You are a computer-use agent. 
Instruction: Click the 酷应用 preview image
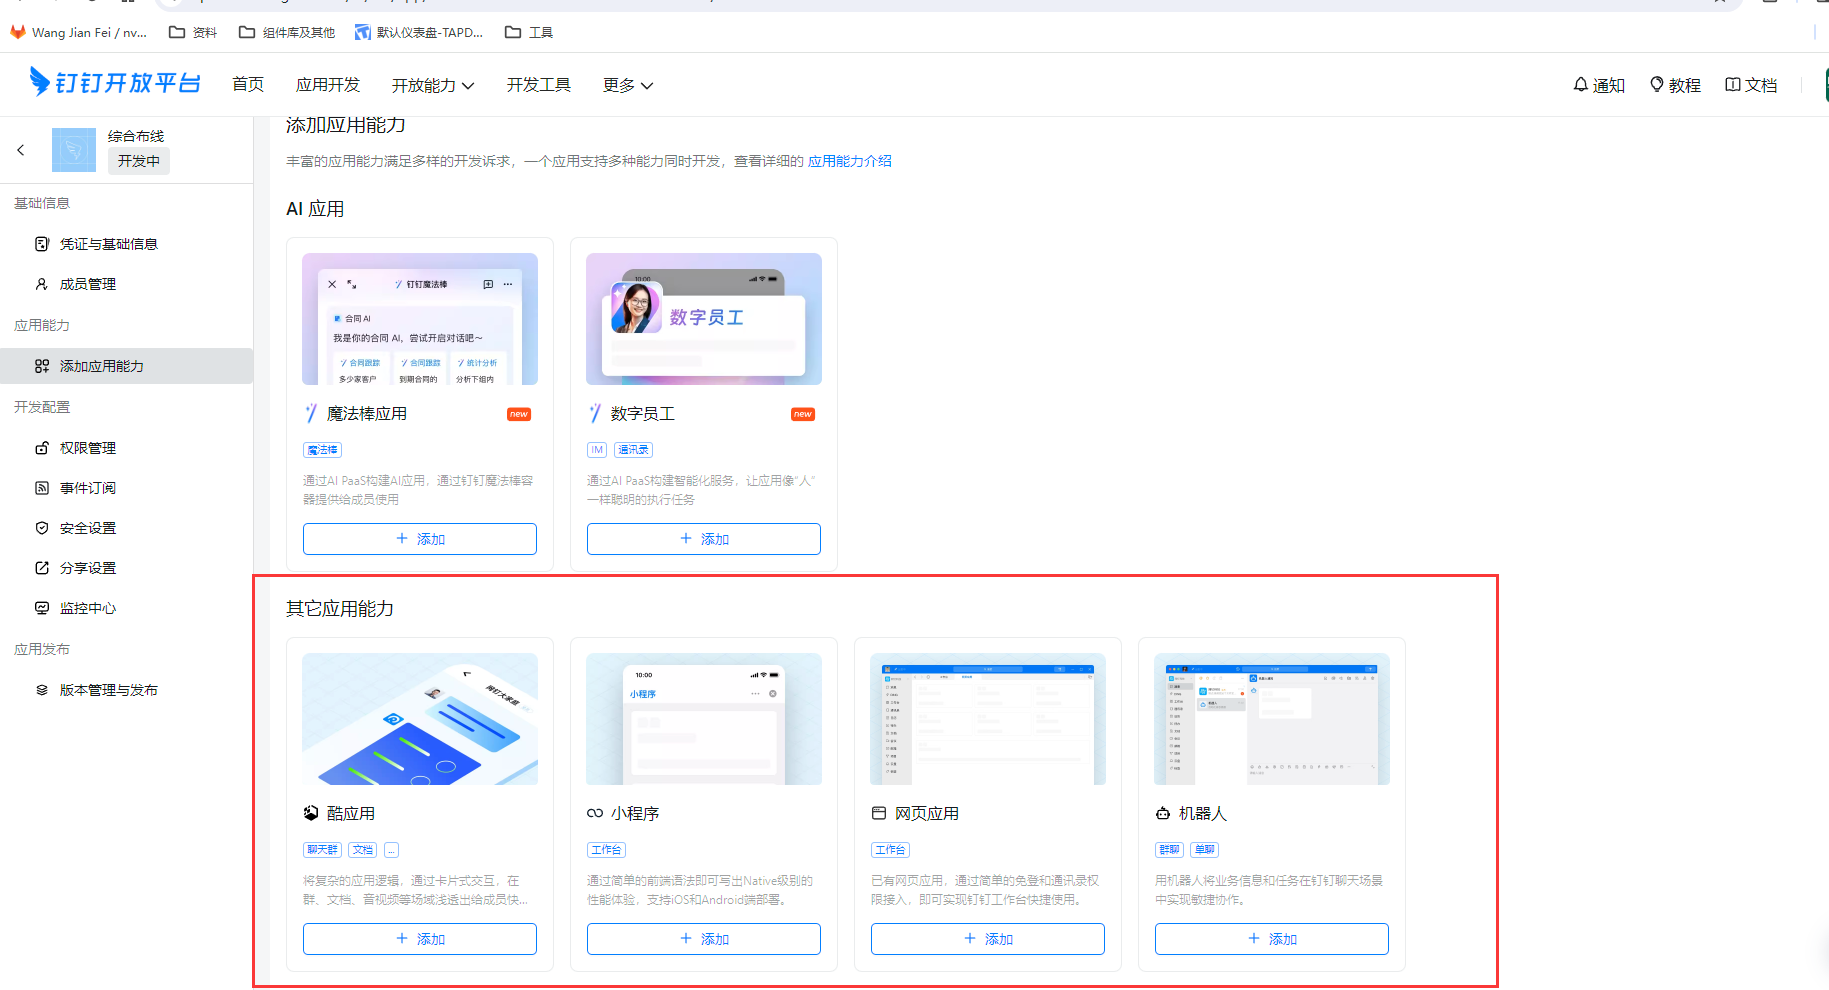point(420,719)
